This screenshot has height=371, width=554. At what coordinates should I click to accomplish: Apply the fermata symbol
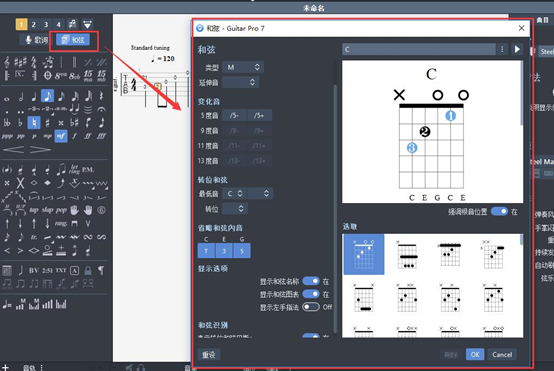(101, 110)
